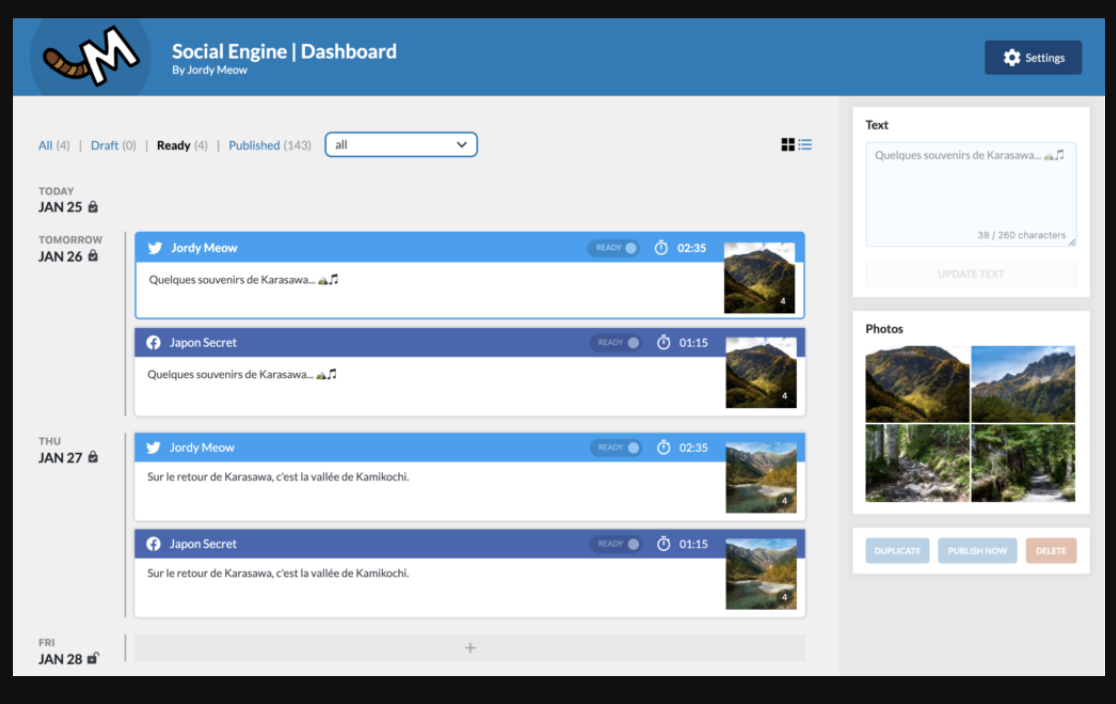Screen dimensions: 1116x704
Task: Click the JAN 26 date label
Action: coord(60,256)
